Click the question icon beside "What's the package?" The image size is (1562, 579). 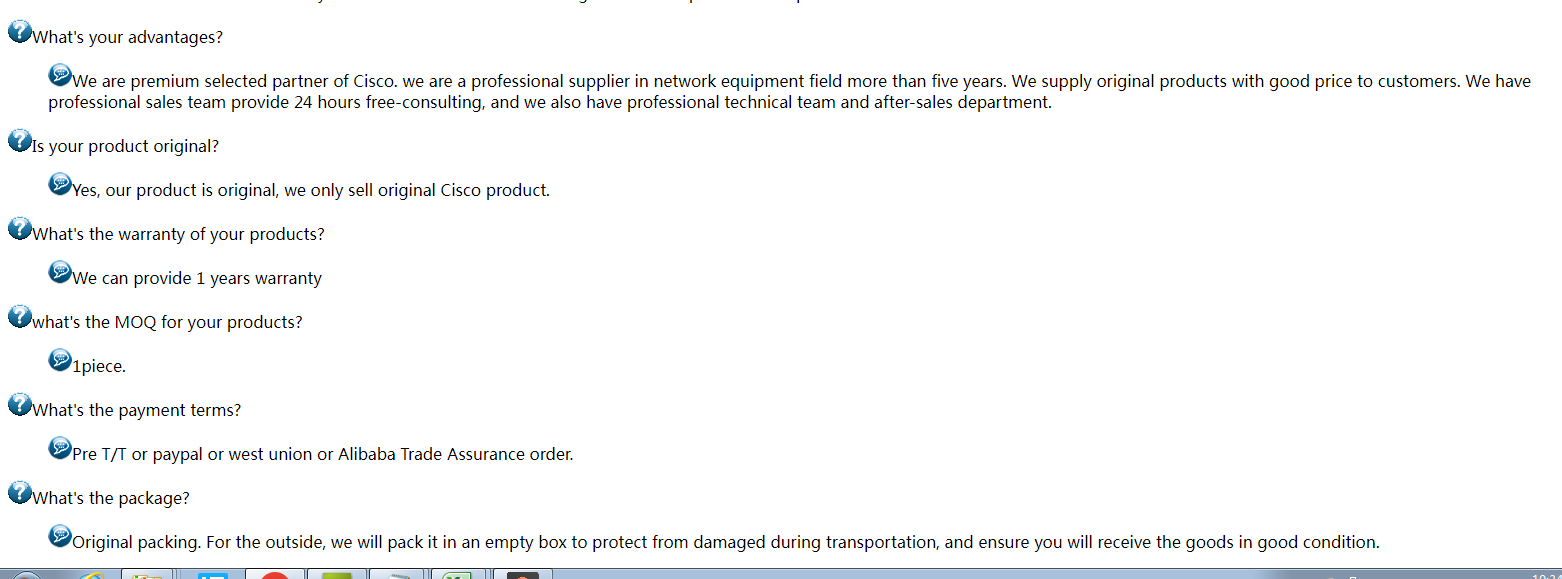point(19,493)
